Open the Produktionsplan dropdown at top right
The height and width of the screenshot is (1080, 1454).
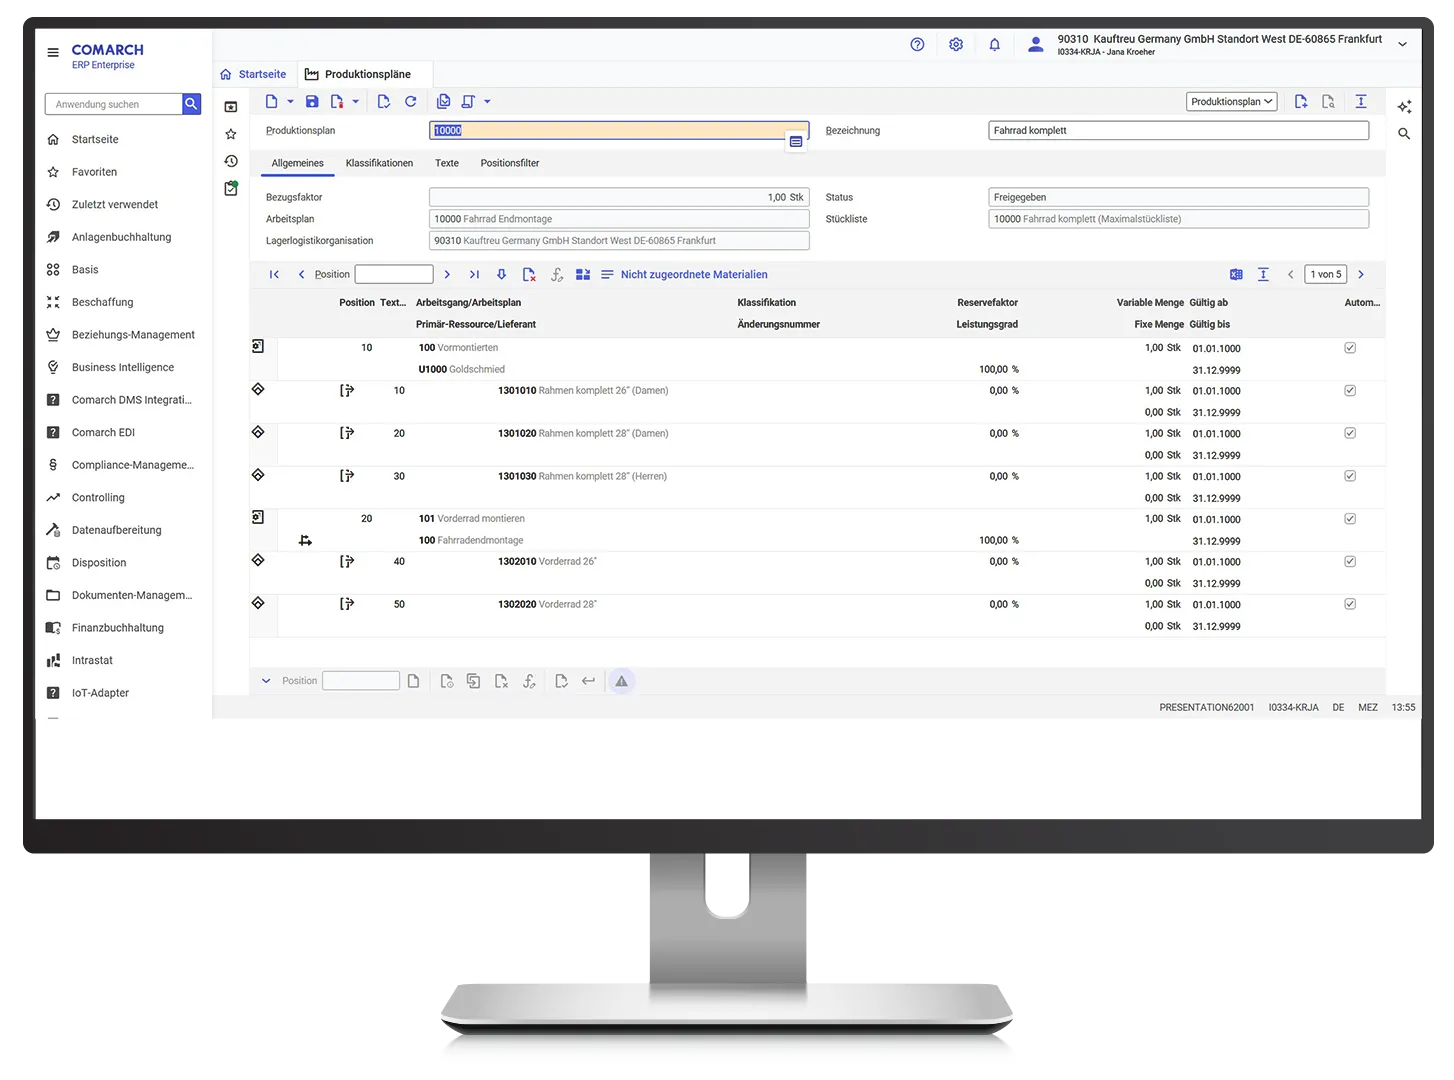1232,102
